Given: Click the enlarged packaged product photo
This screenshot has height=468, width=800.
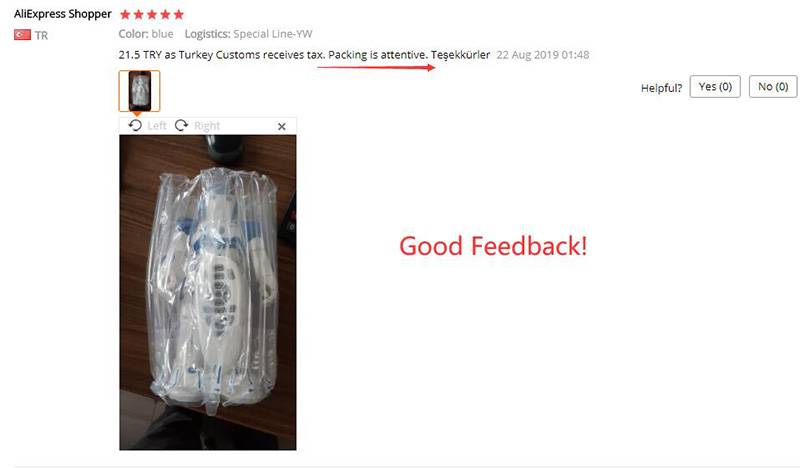Looking at the screenshot, I should pyautogui.click(x=208, y=292).
